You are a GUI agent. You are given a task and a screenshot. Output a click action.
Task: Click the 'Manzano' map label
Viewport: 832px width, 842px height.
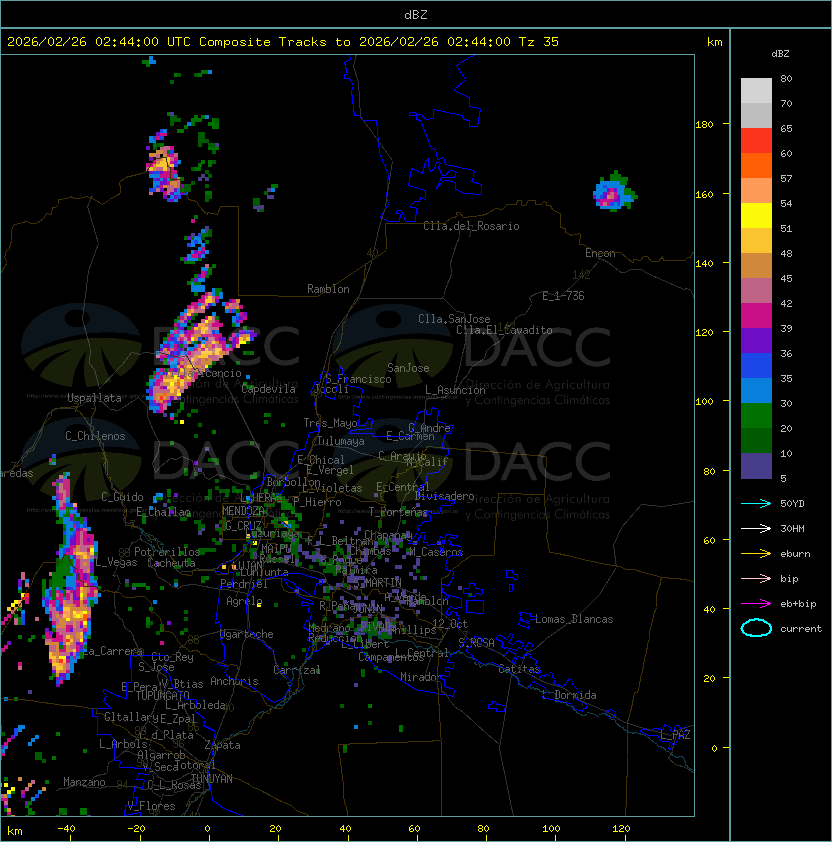coord(84,782)
